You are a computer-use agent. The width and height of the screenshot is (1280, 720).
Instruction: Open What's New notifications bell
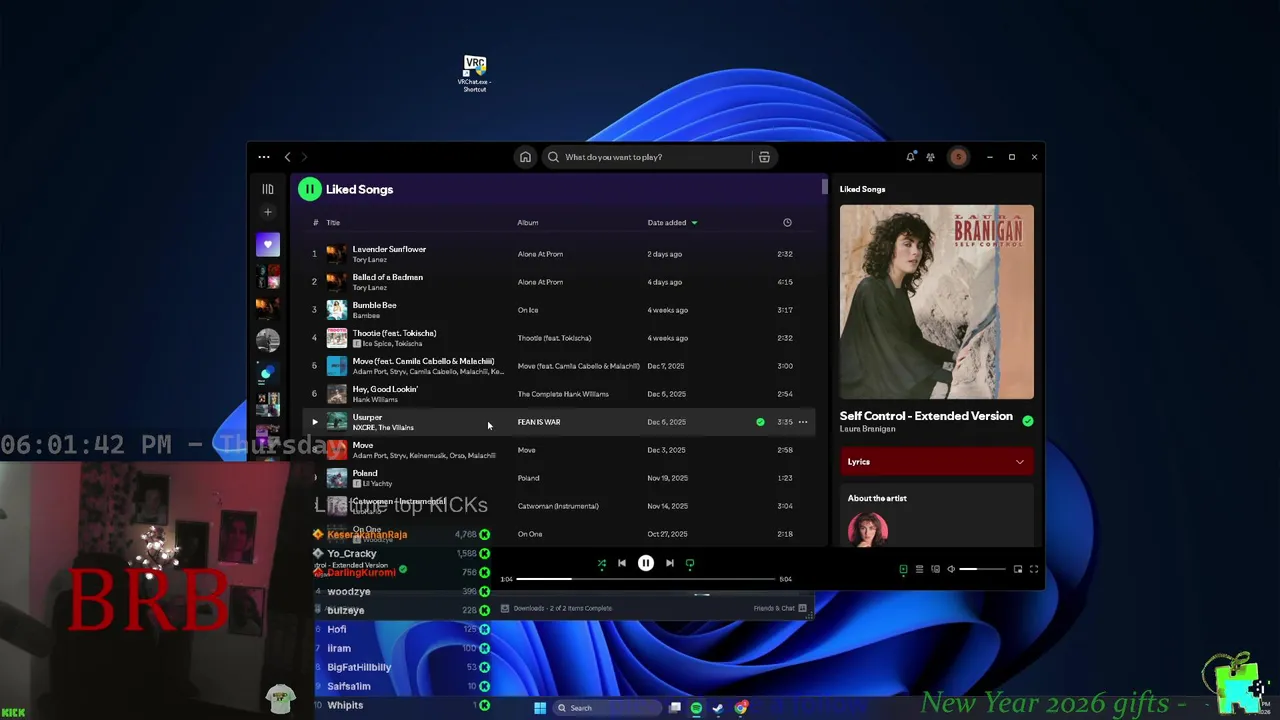(x=910, y=157)
